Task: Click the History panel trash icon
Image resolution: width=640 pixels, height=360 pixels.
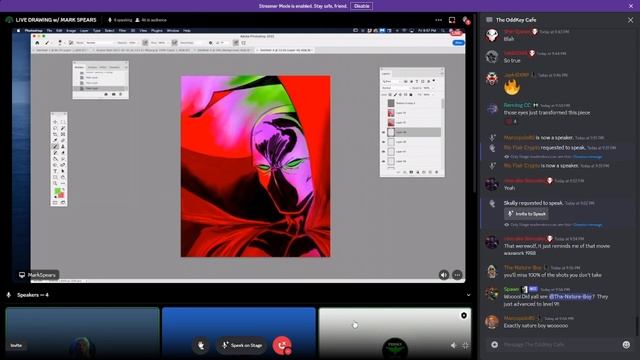Action: click(120, 94)
